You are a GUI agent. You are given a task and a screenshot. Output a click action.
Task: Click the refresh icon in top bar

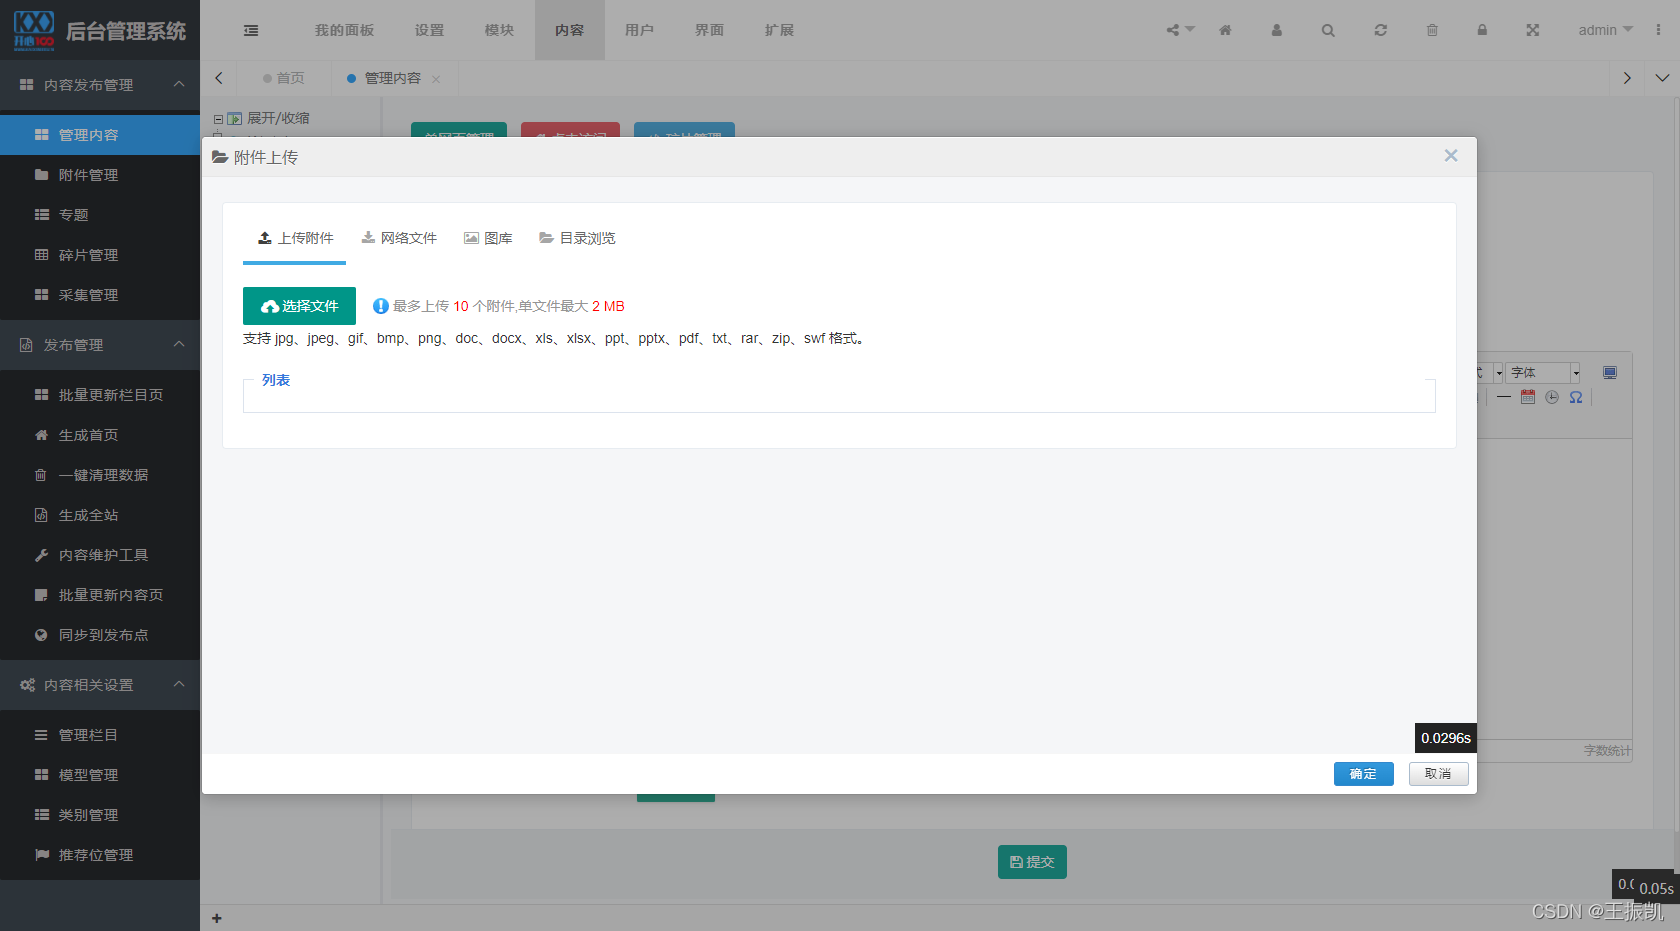click(1380, 30)
